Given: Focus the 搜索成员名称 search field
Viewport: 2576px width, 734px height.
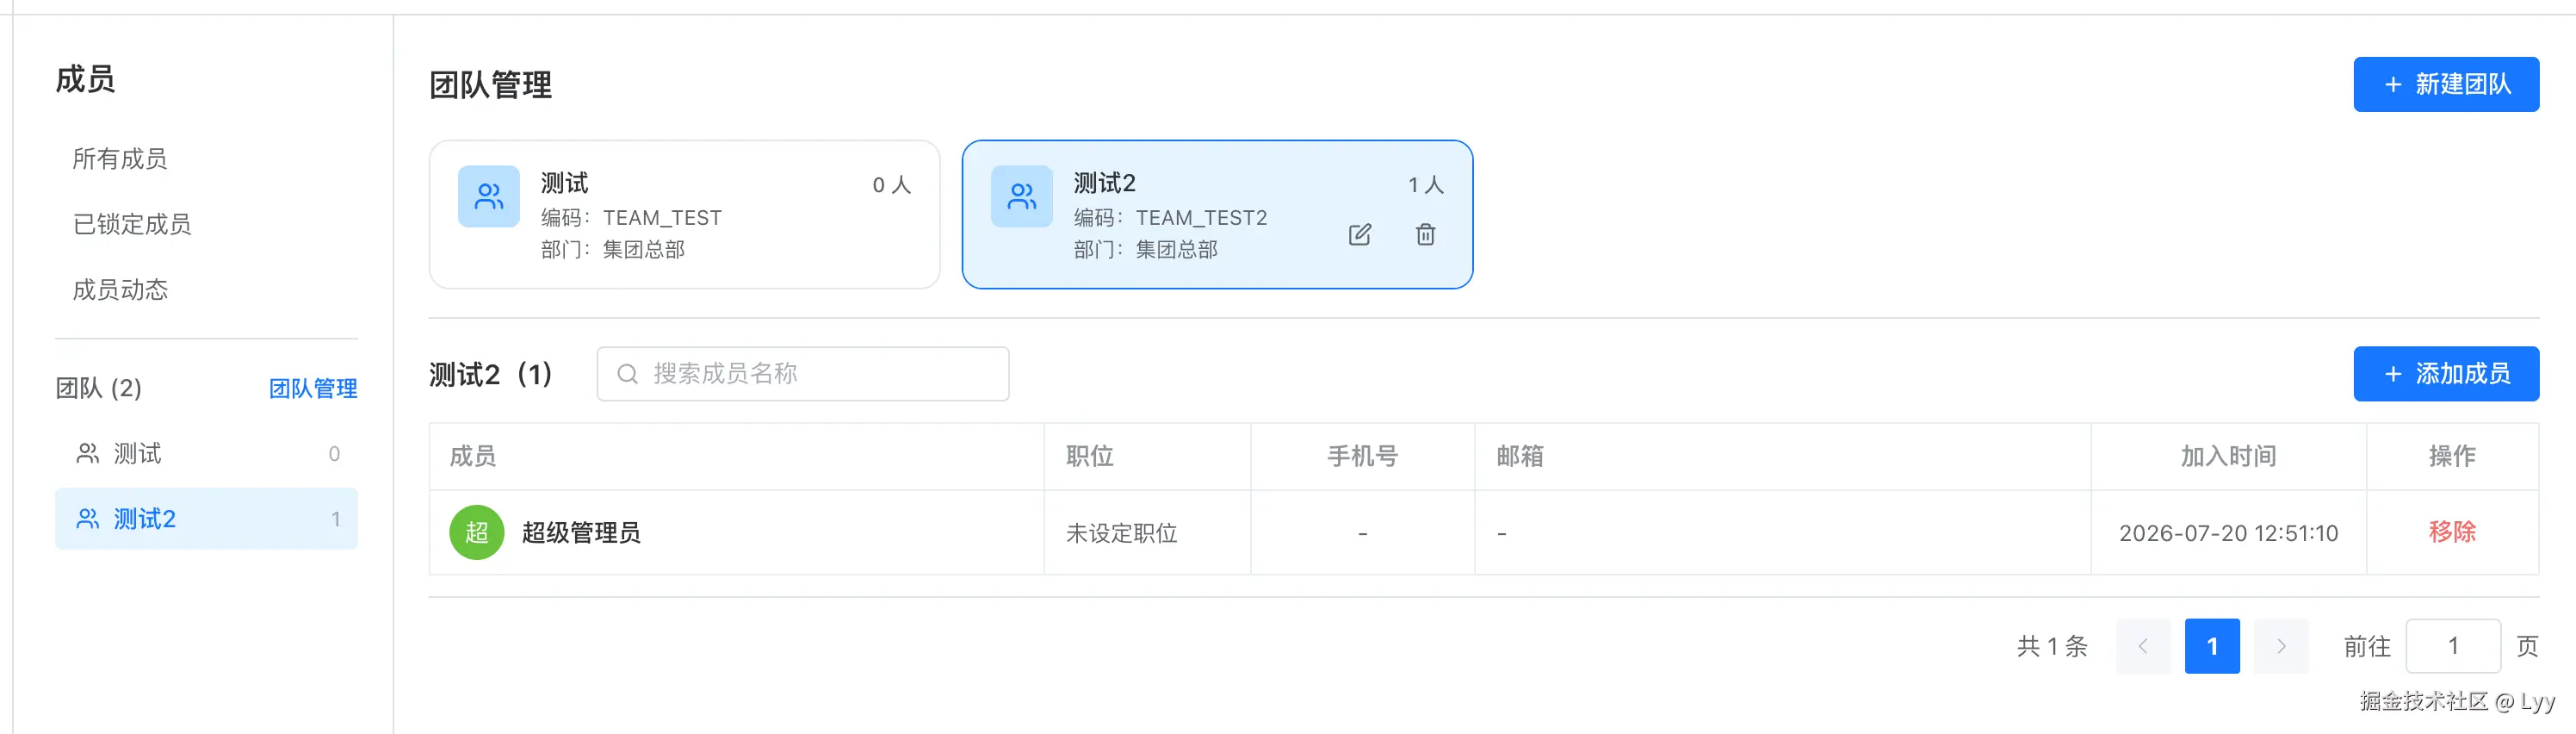Looking at the screenshot, I should point(803,374).
